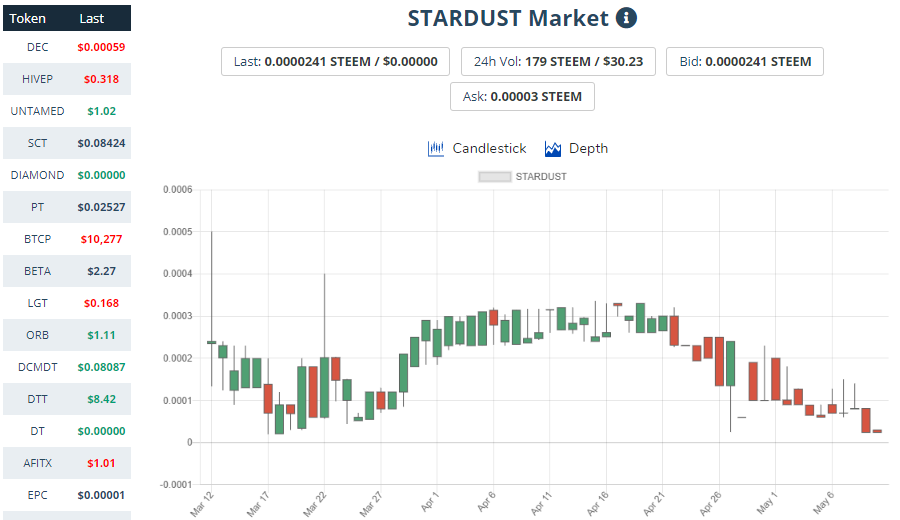
Task: Click the STARDUST legend label
Action: pos(541,177)
